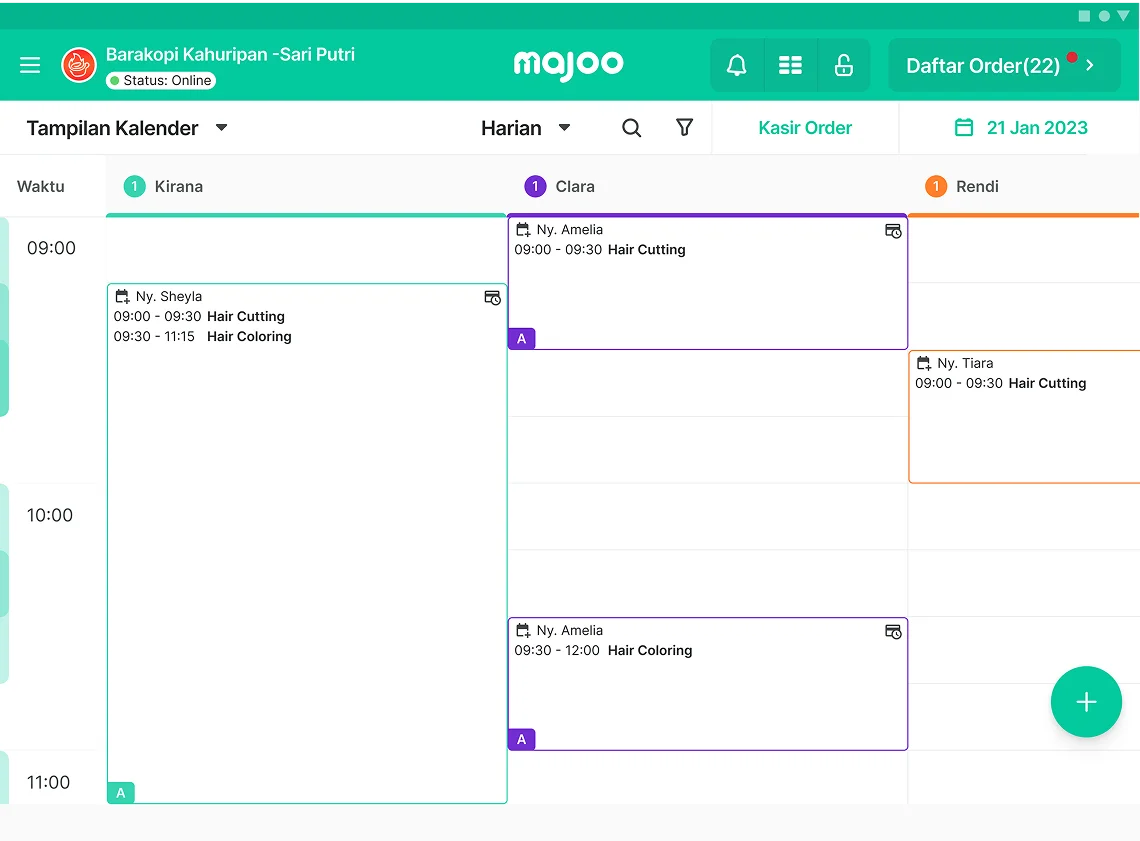
Task: Open the hamburger menu
Action: [30, 65]
